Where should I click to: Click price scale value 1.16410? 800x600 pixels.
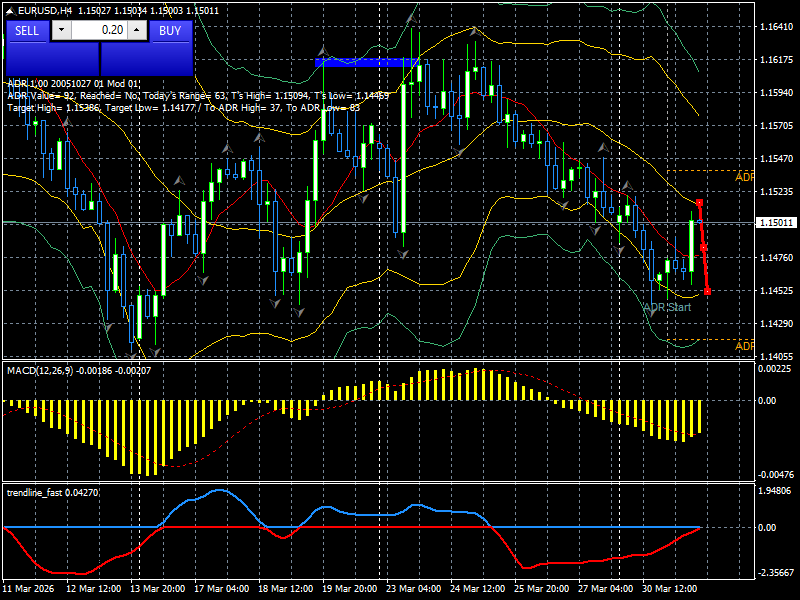[x=777, y=27]
